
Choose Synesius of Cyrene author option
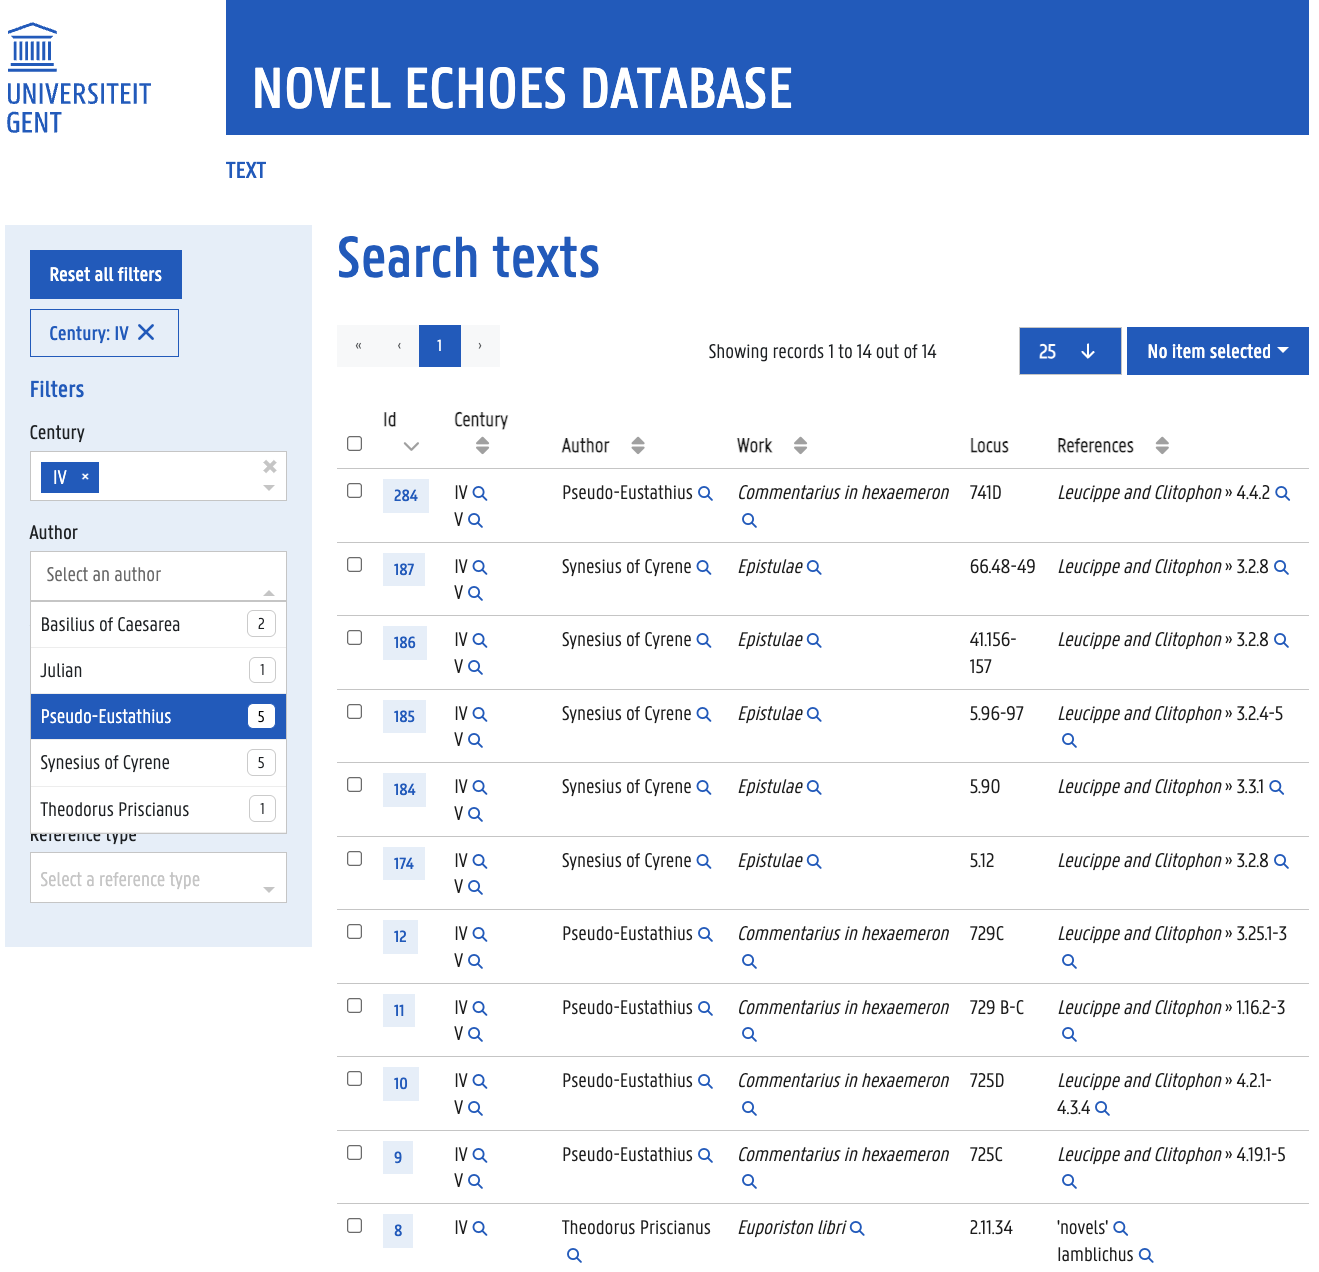(158, 763)
